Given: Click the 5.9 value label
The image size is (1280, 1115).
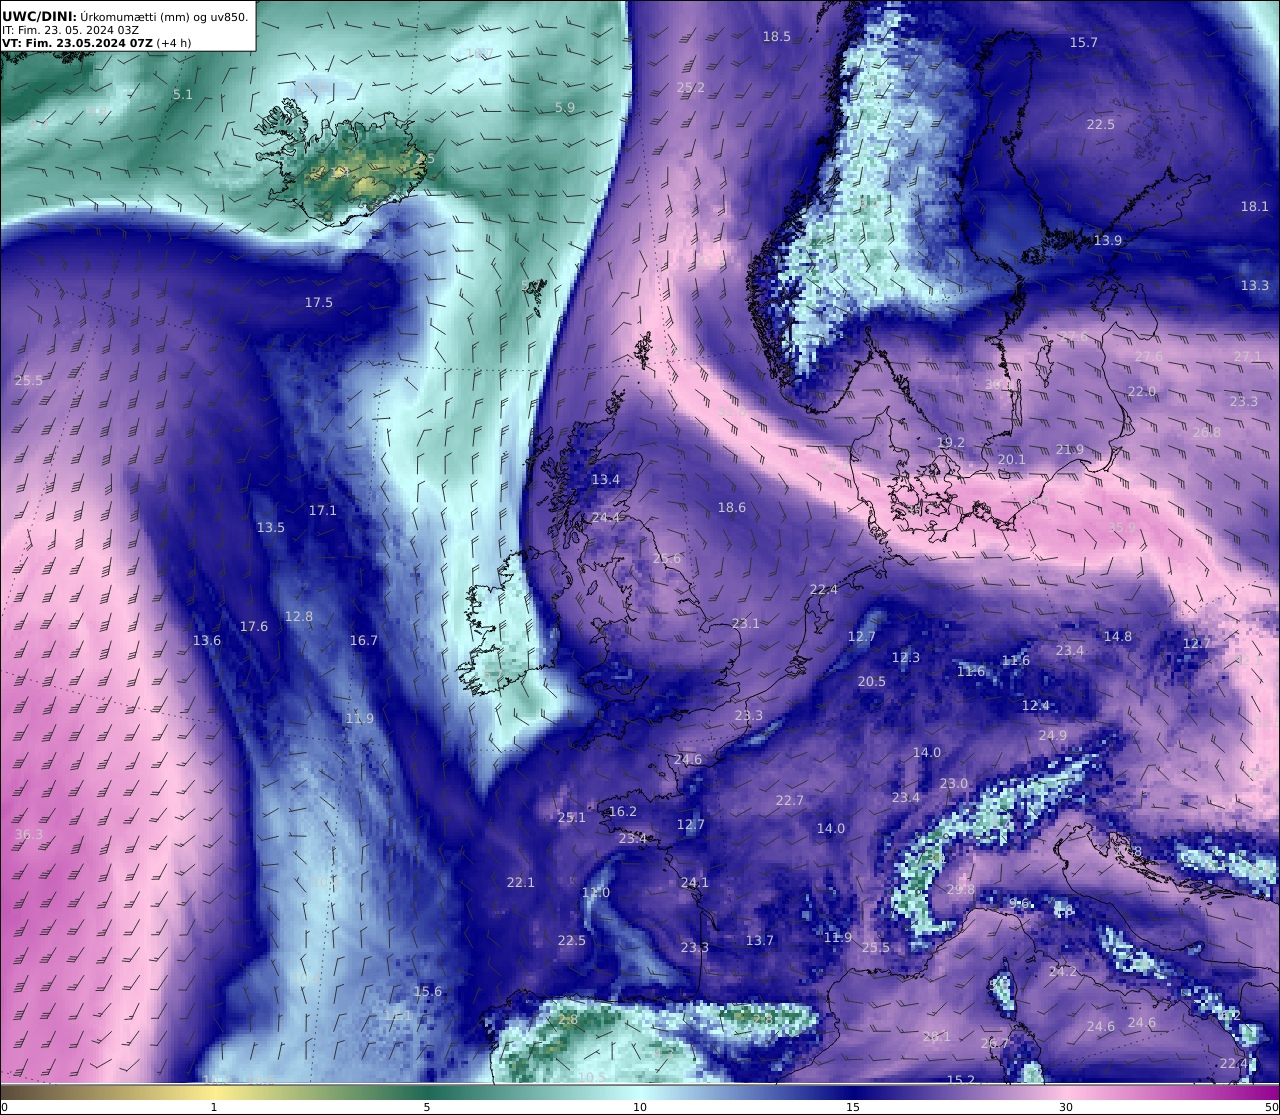Looking at the screenshot, I should point(565,107).
